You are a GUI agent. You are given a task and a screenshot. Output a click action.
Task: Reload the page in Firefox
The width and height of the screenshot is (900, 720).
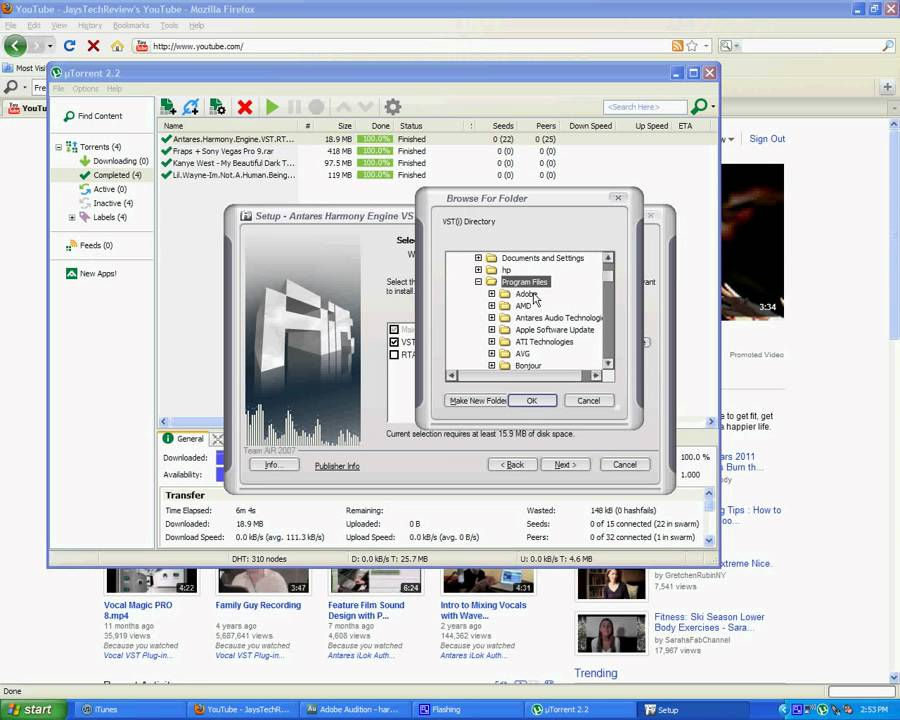(x=69, y=46)
